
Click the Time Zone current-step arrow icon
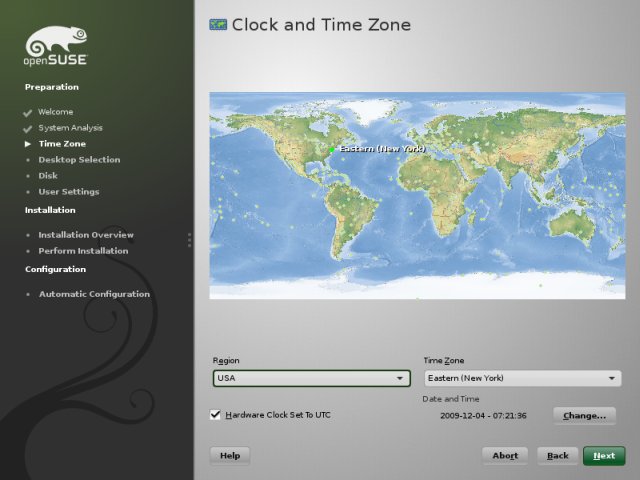pyautogui.click(x=28, y=144)
